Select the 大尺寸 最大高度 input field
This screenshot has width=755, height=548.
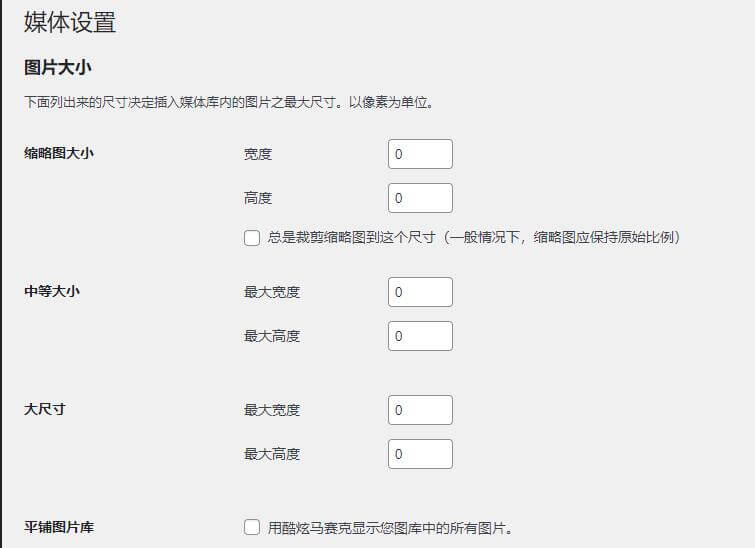click(x=420, y=454)
